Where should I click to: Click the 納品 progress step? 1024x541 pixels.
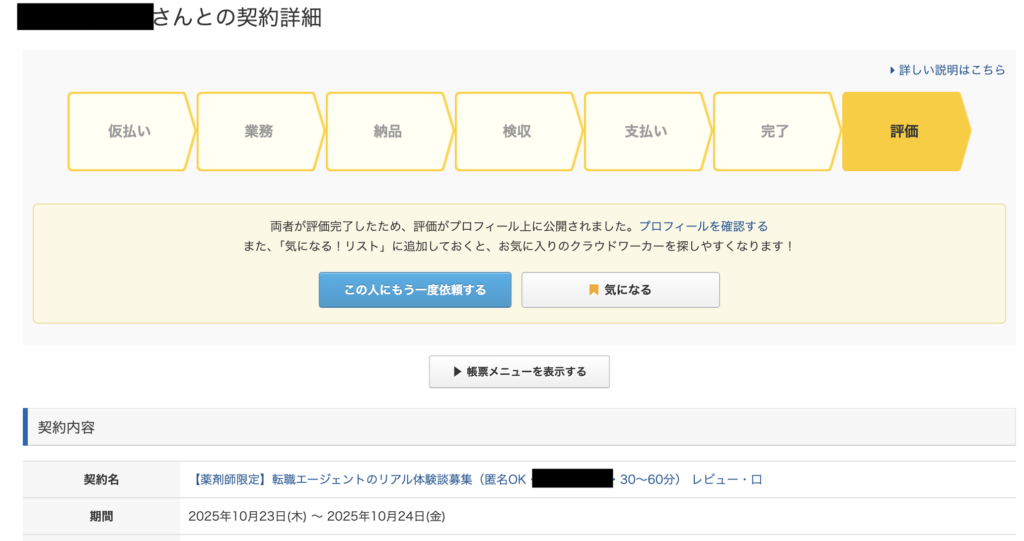click(x=388, y=132)
